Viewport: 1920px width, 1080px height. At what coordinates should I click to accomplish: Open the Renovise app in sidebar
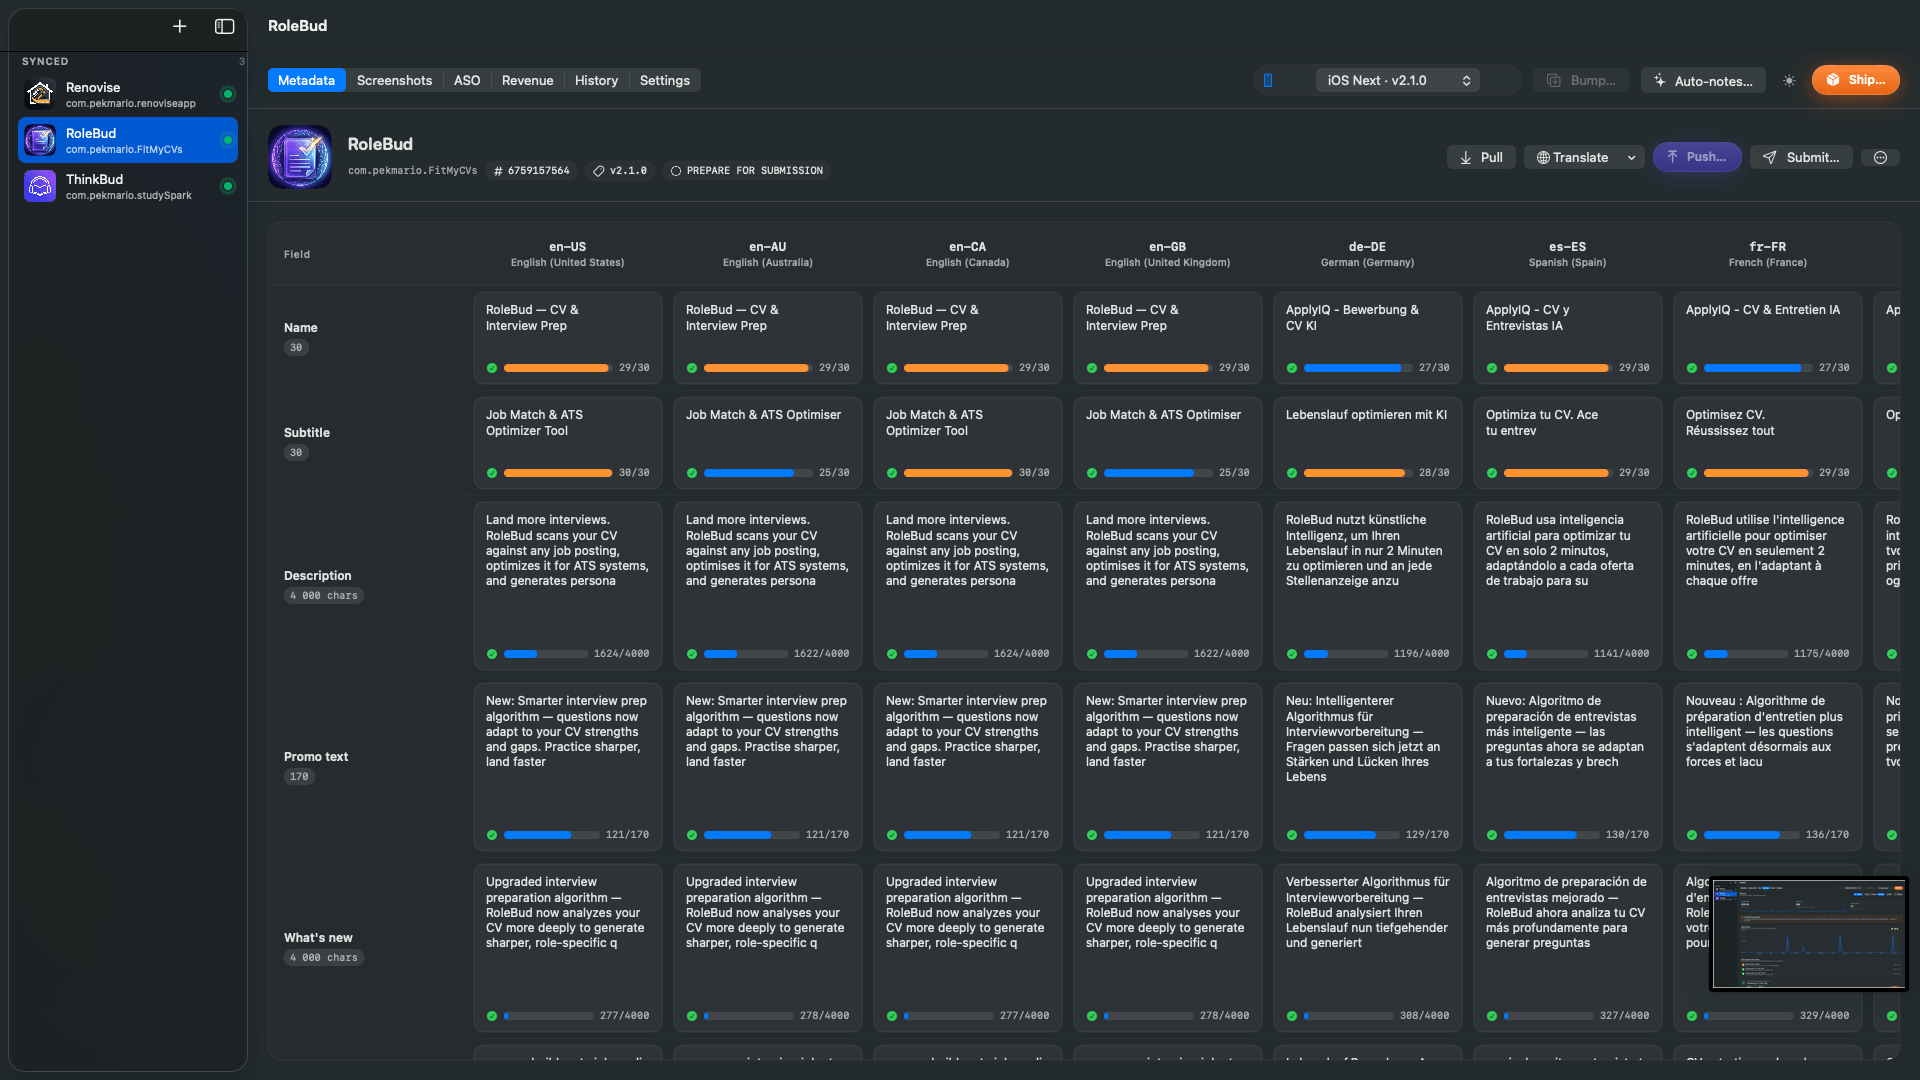128,94
